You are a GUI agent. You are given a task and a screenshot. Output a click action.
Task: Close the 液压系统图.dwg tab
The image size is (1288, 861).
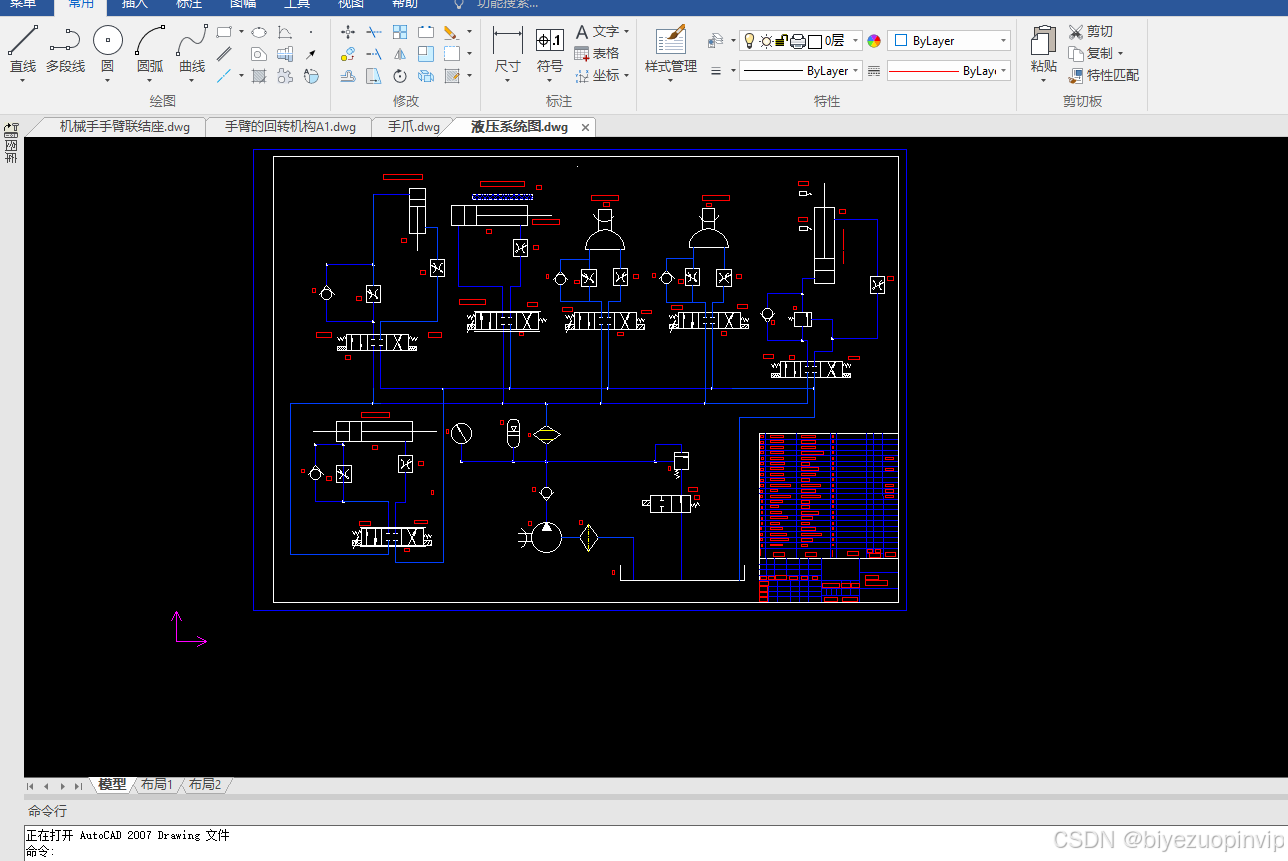585,127
